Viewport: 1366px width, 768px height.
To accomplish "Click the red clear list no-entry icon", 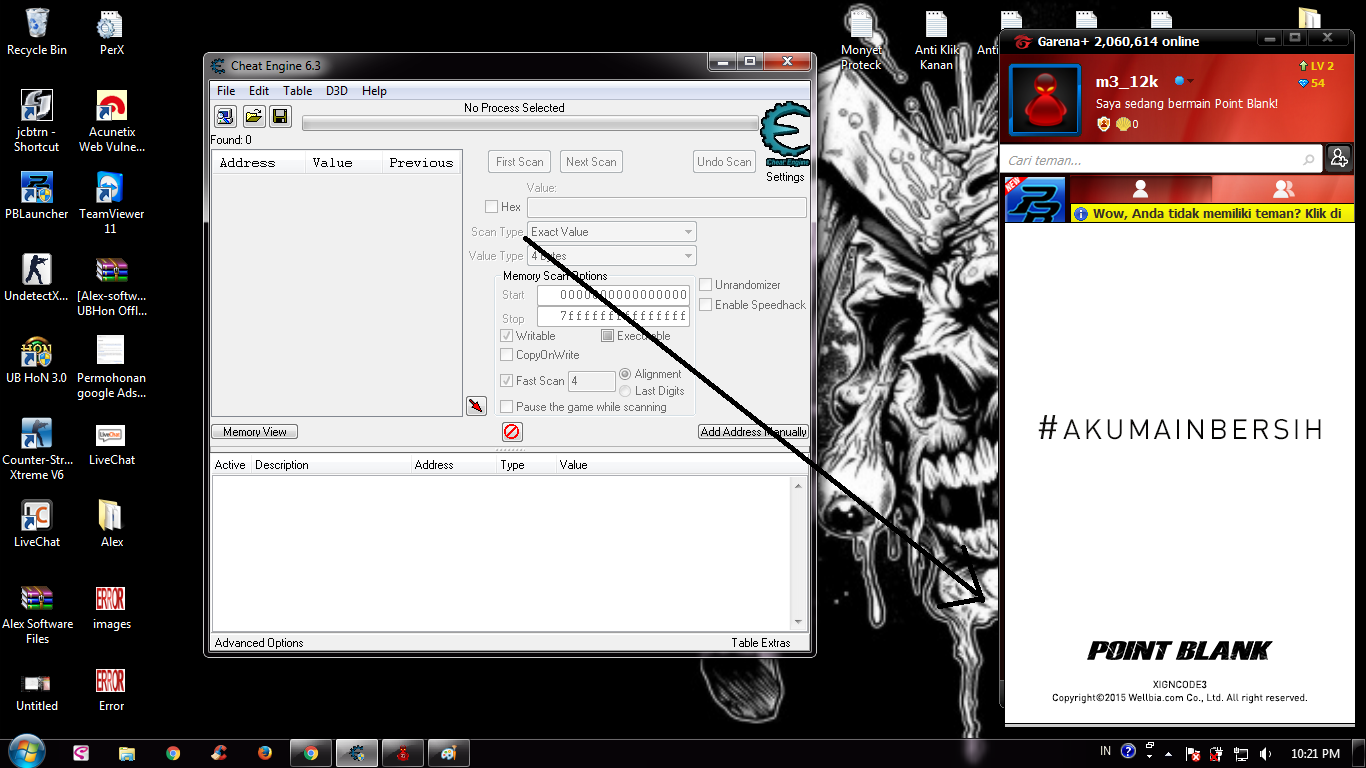I will 512,432.
